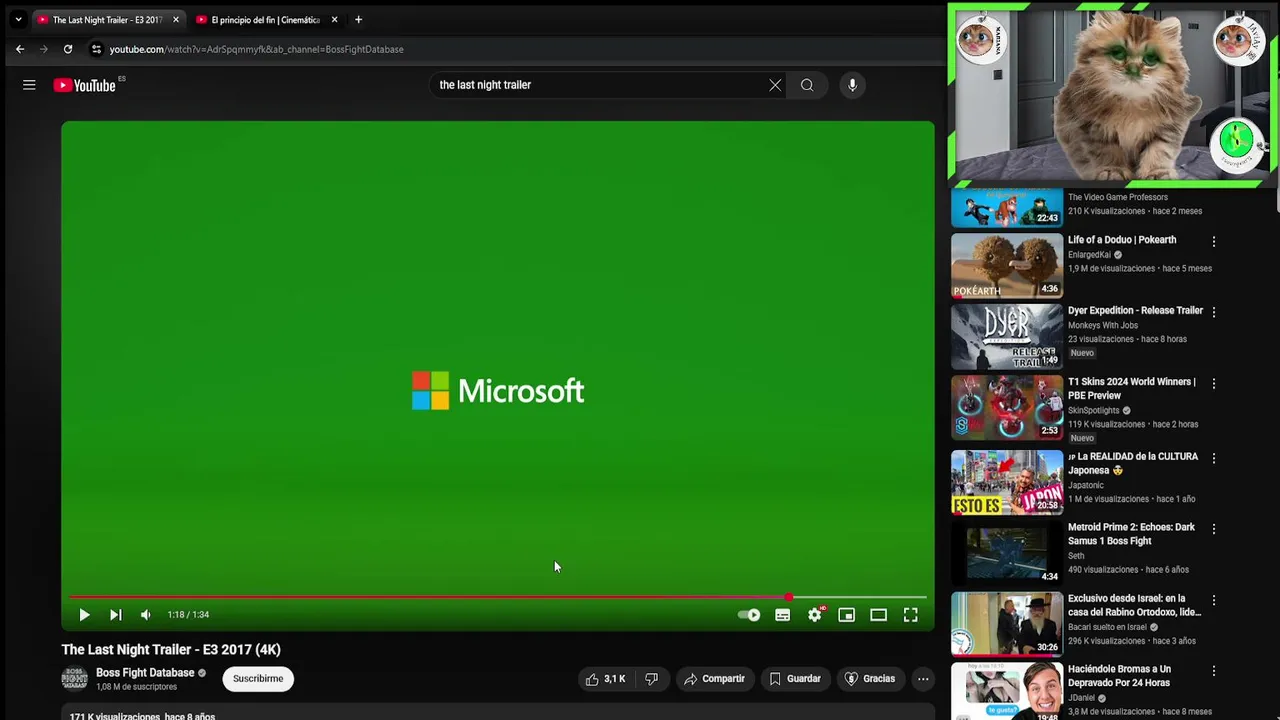Image resolution: width=1280 pixels, height=720 pixels.
Task: Open options for Haciéndole Bromas video
Action: pos(1214,671)
